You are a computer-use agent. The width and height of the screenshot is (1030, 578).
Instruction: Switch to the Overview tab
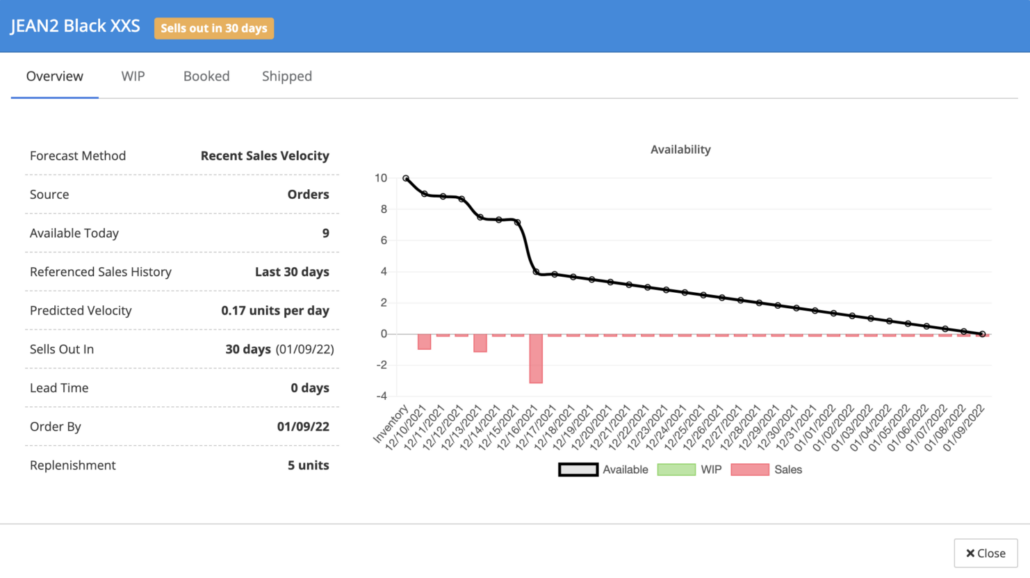point(55,76)
